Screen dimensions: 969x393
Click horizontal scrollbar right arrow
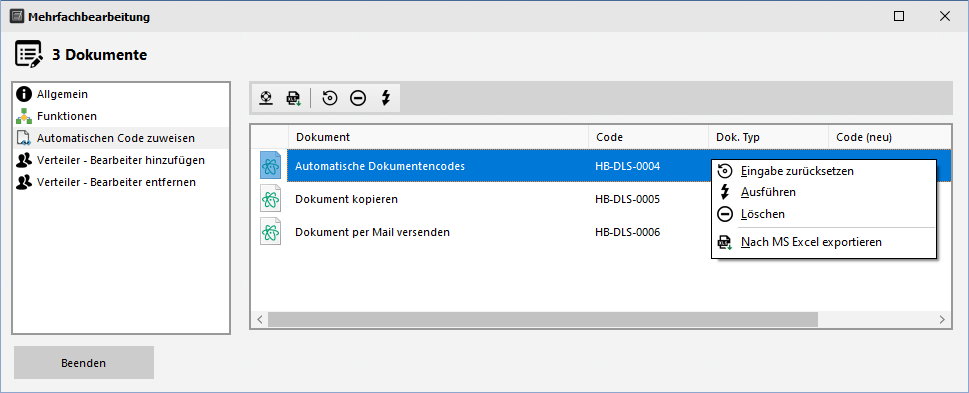tap(942, 319)
